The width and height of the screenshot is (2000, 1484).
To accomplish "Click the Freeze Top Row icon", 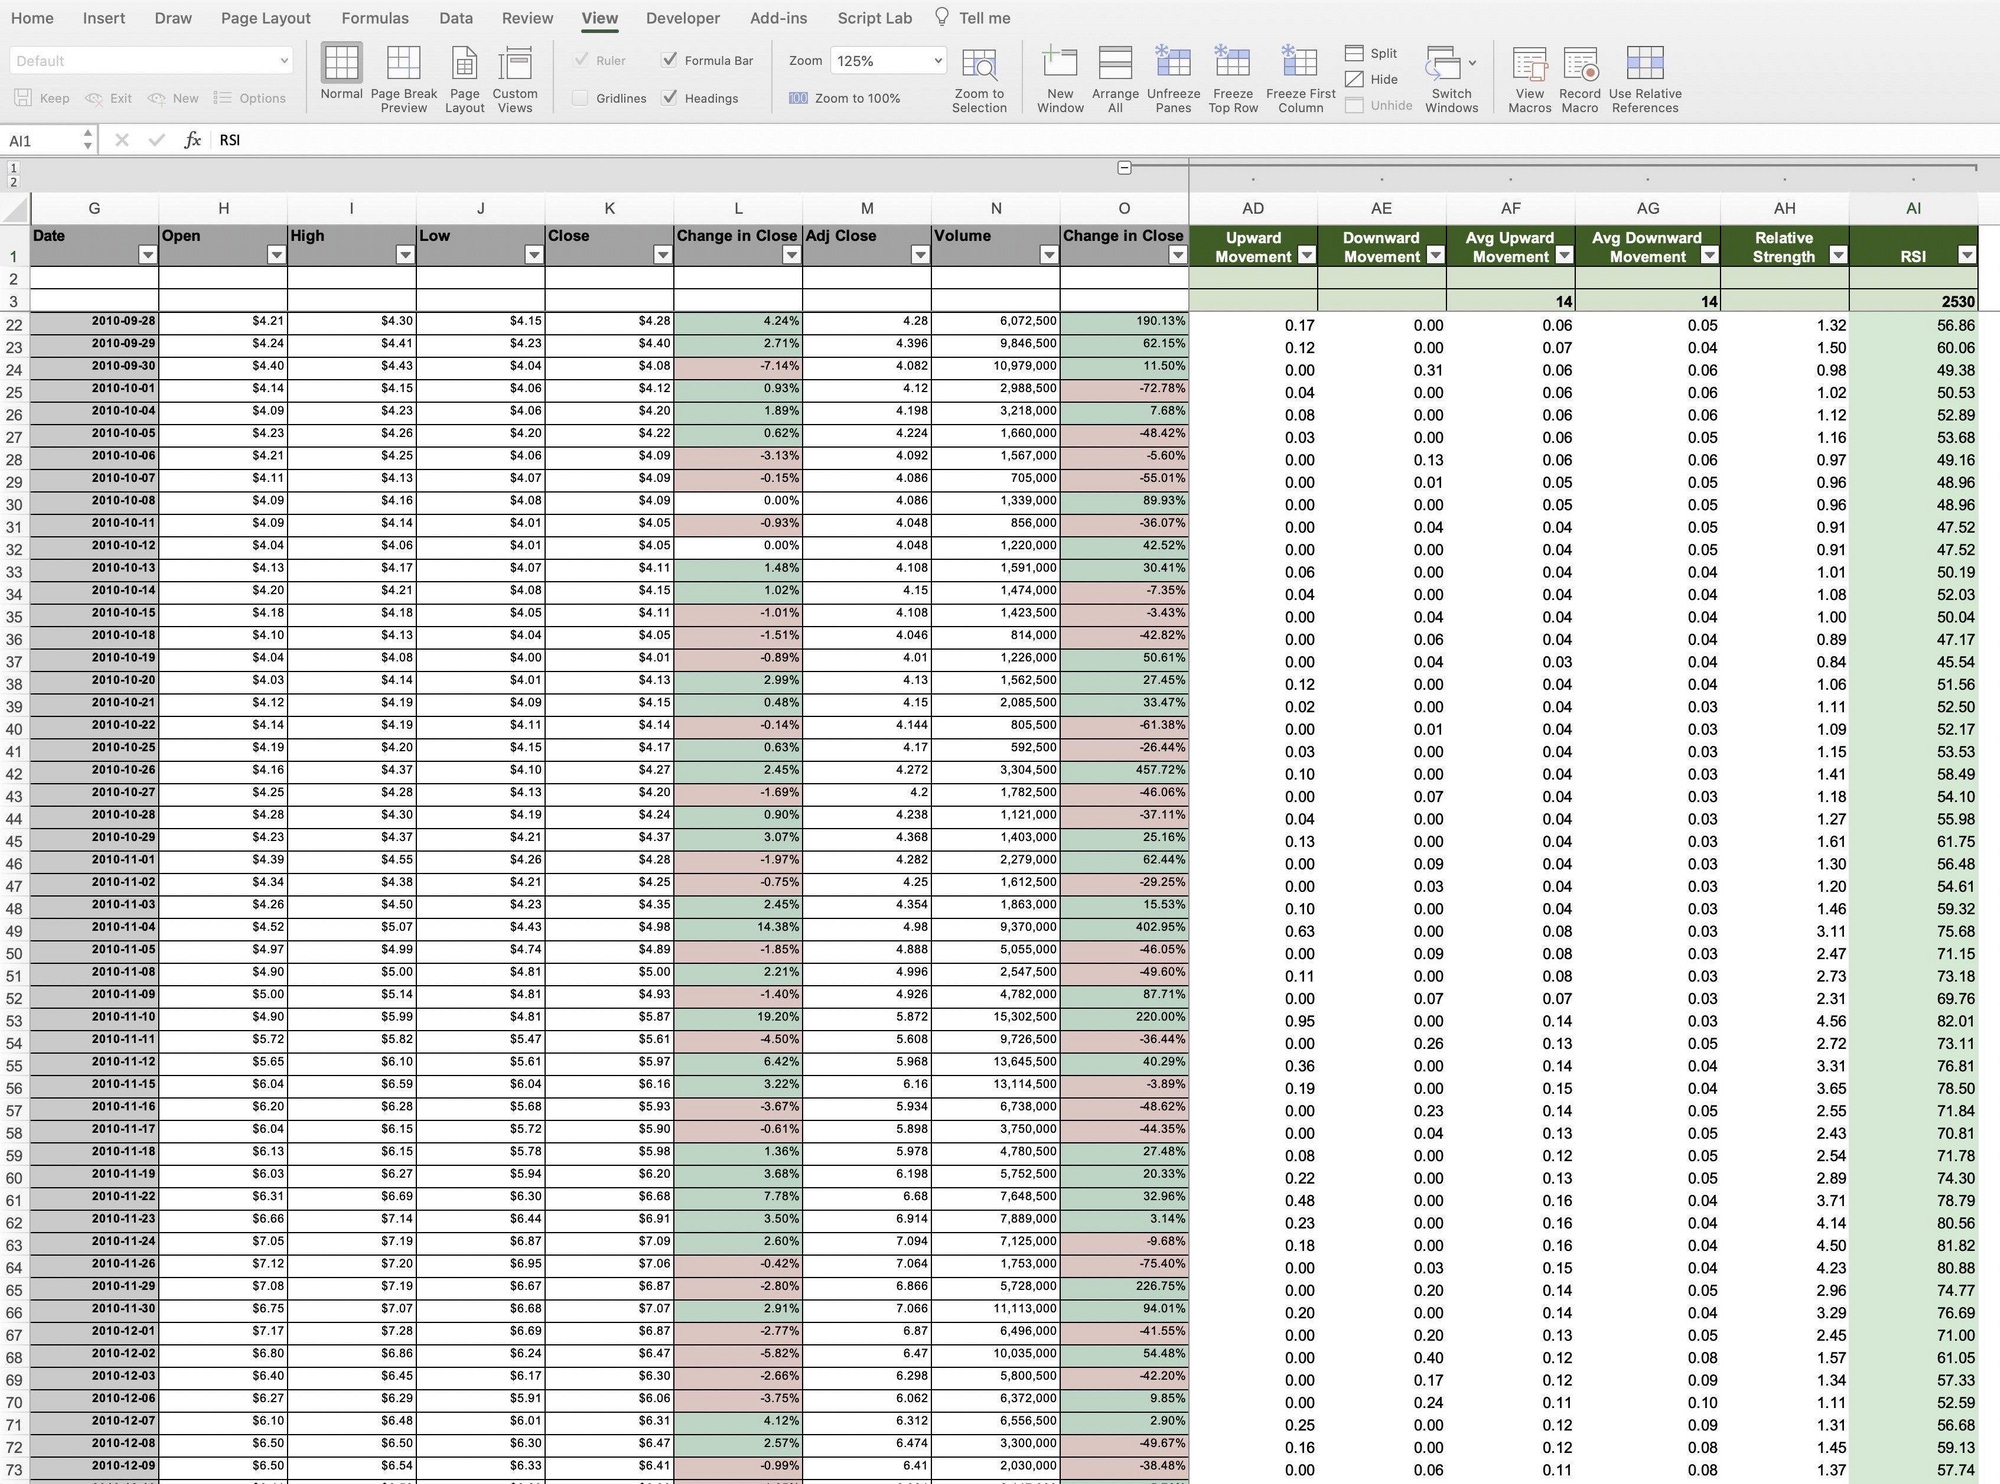I will pos(1233,70).
